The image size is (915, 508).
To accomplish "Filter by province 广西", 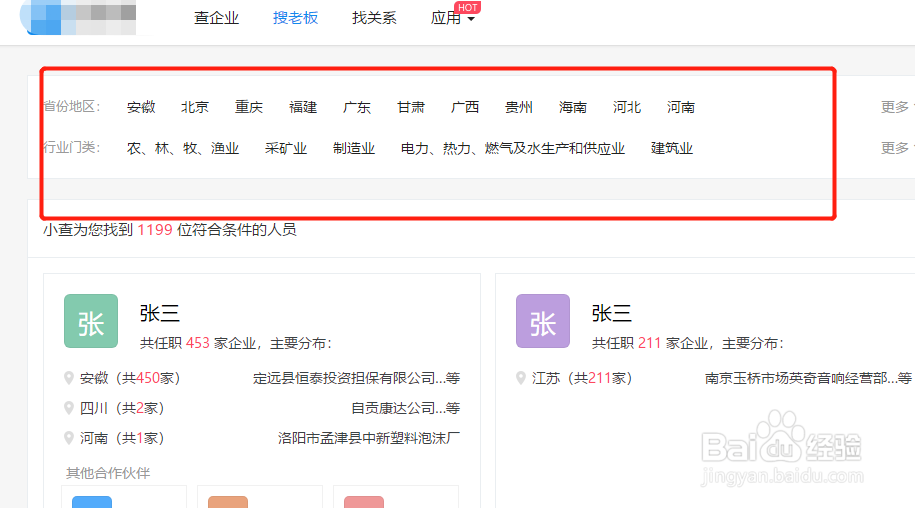I will coord(465,107).
